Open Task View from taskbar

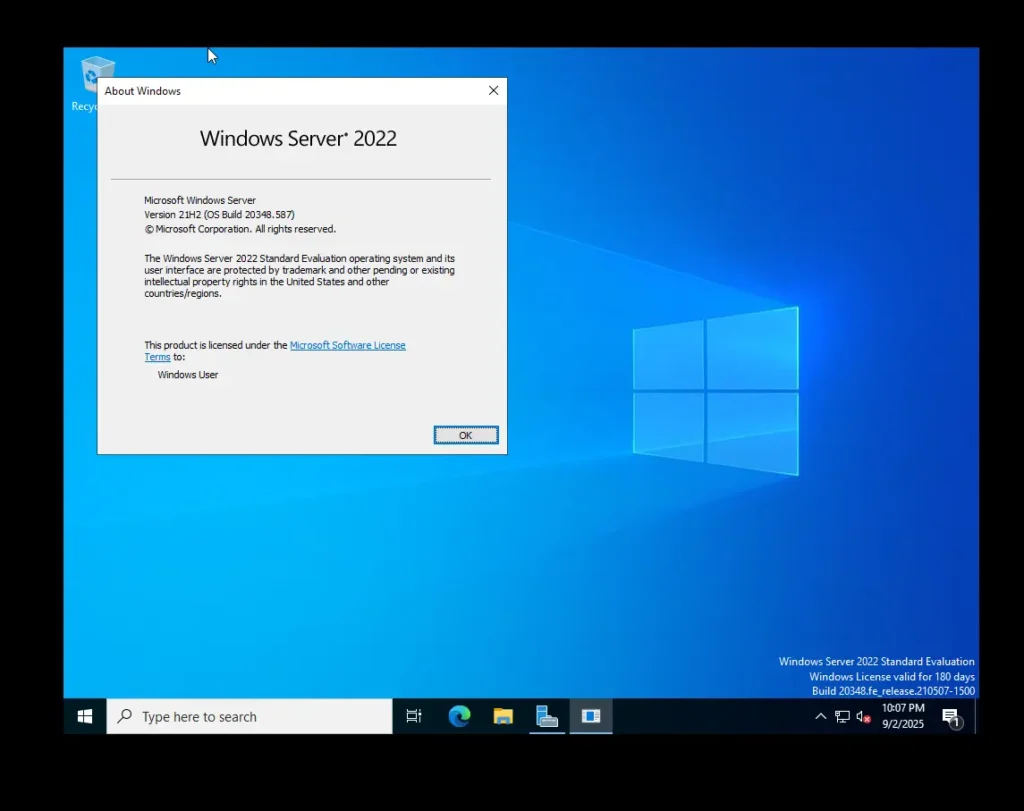pos(414,716)
